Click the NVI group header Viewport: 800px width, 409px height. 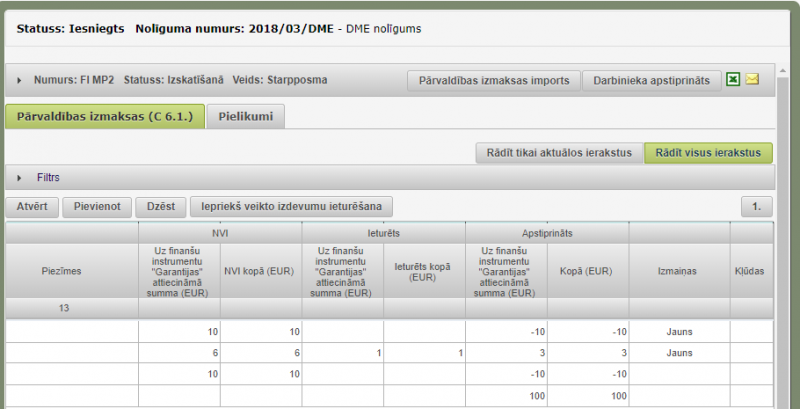point(220,234)
